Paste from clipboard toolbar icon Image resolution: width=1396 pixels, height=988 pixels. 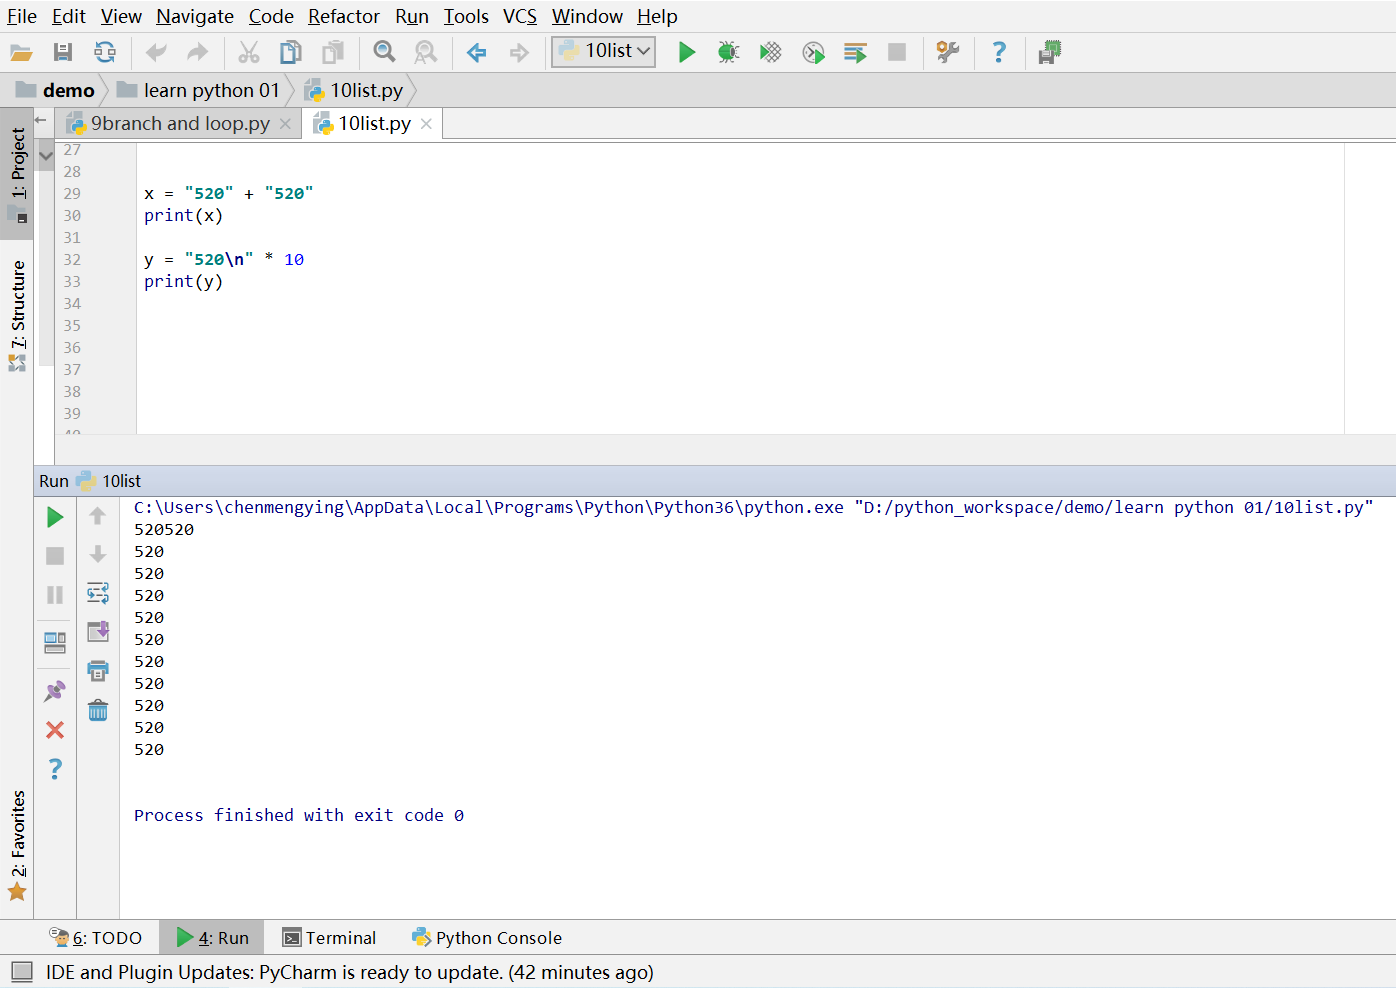[x=333, y=52]
